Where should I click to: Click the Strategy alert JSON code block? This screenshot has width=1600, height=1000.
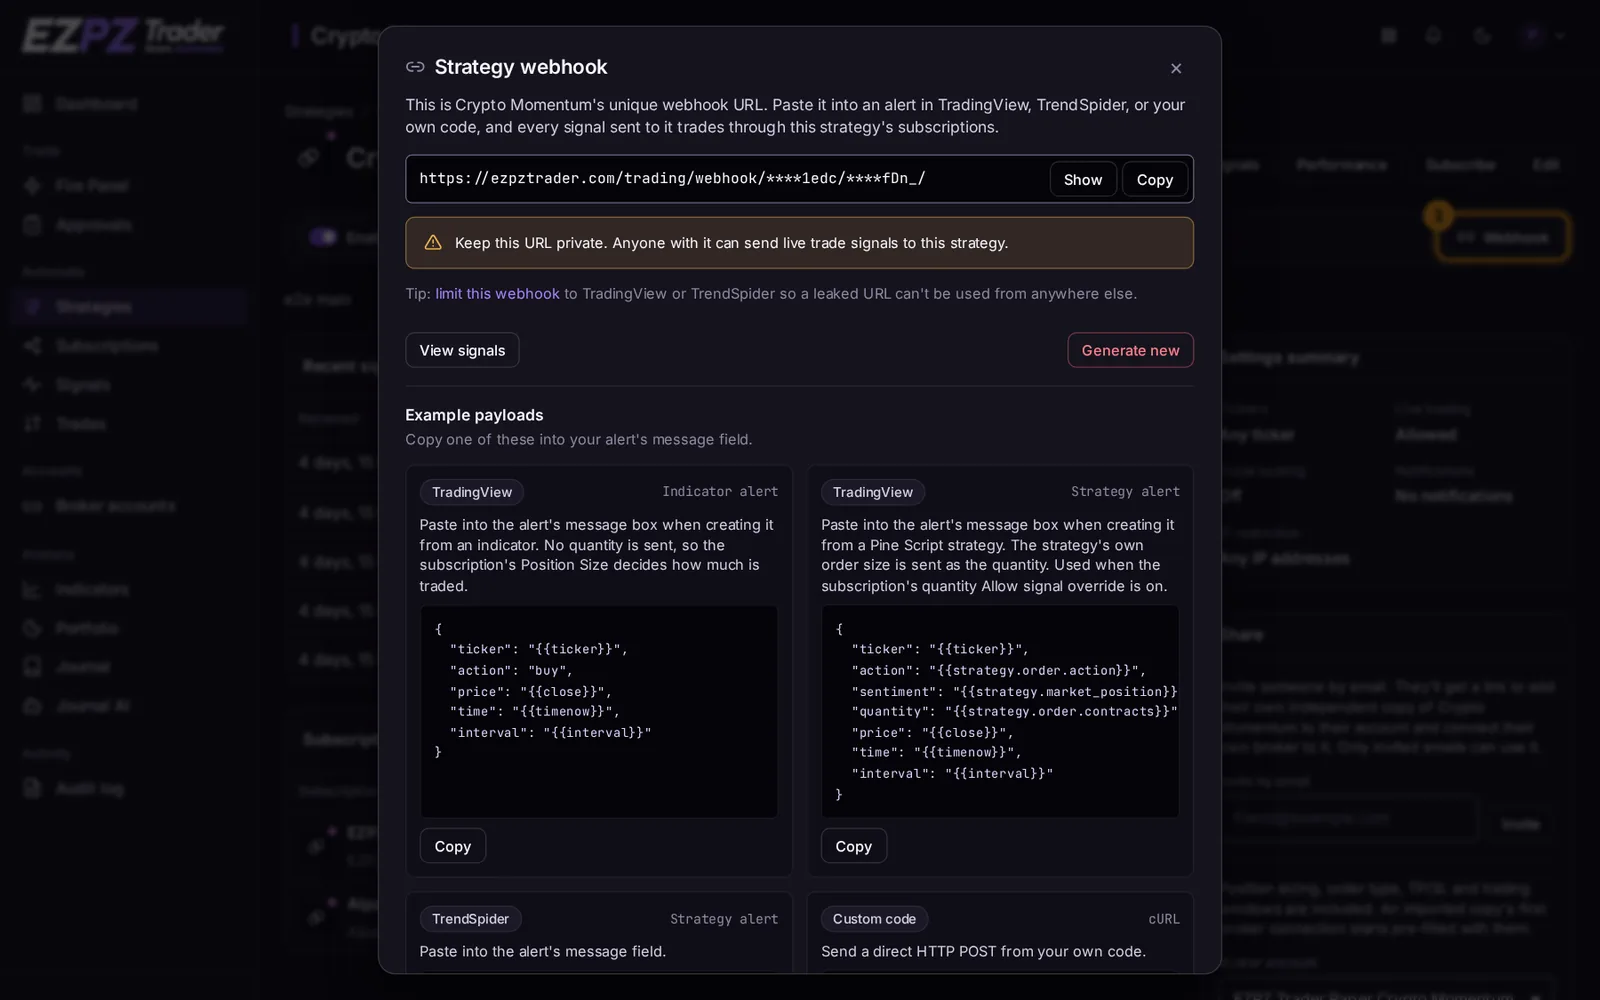[1000, 711]
